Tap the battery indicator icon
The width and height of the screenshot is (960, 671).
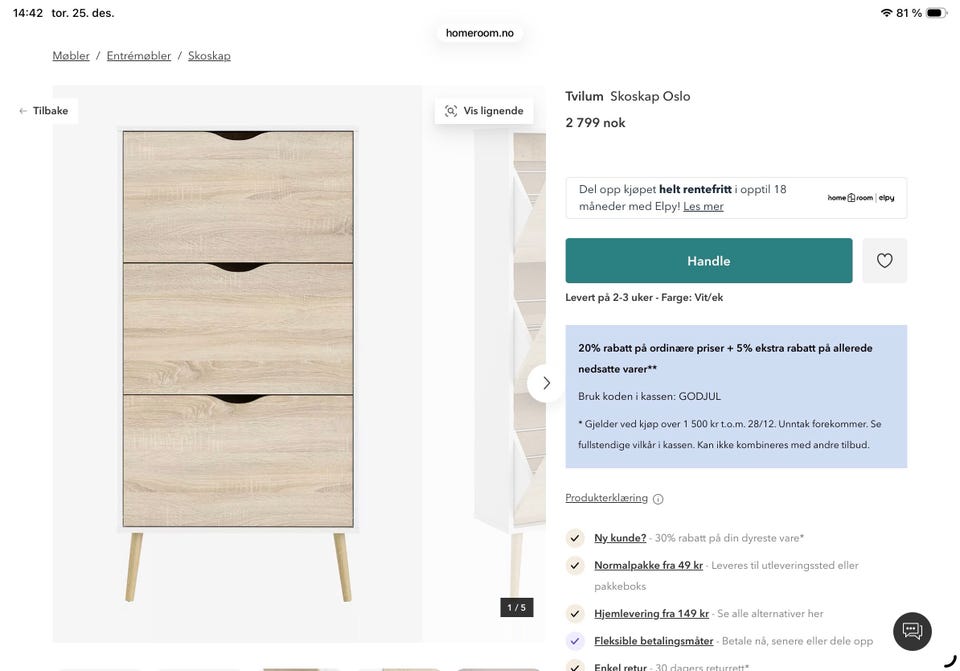(936, 13)
